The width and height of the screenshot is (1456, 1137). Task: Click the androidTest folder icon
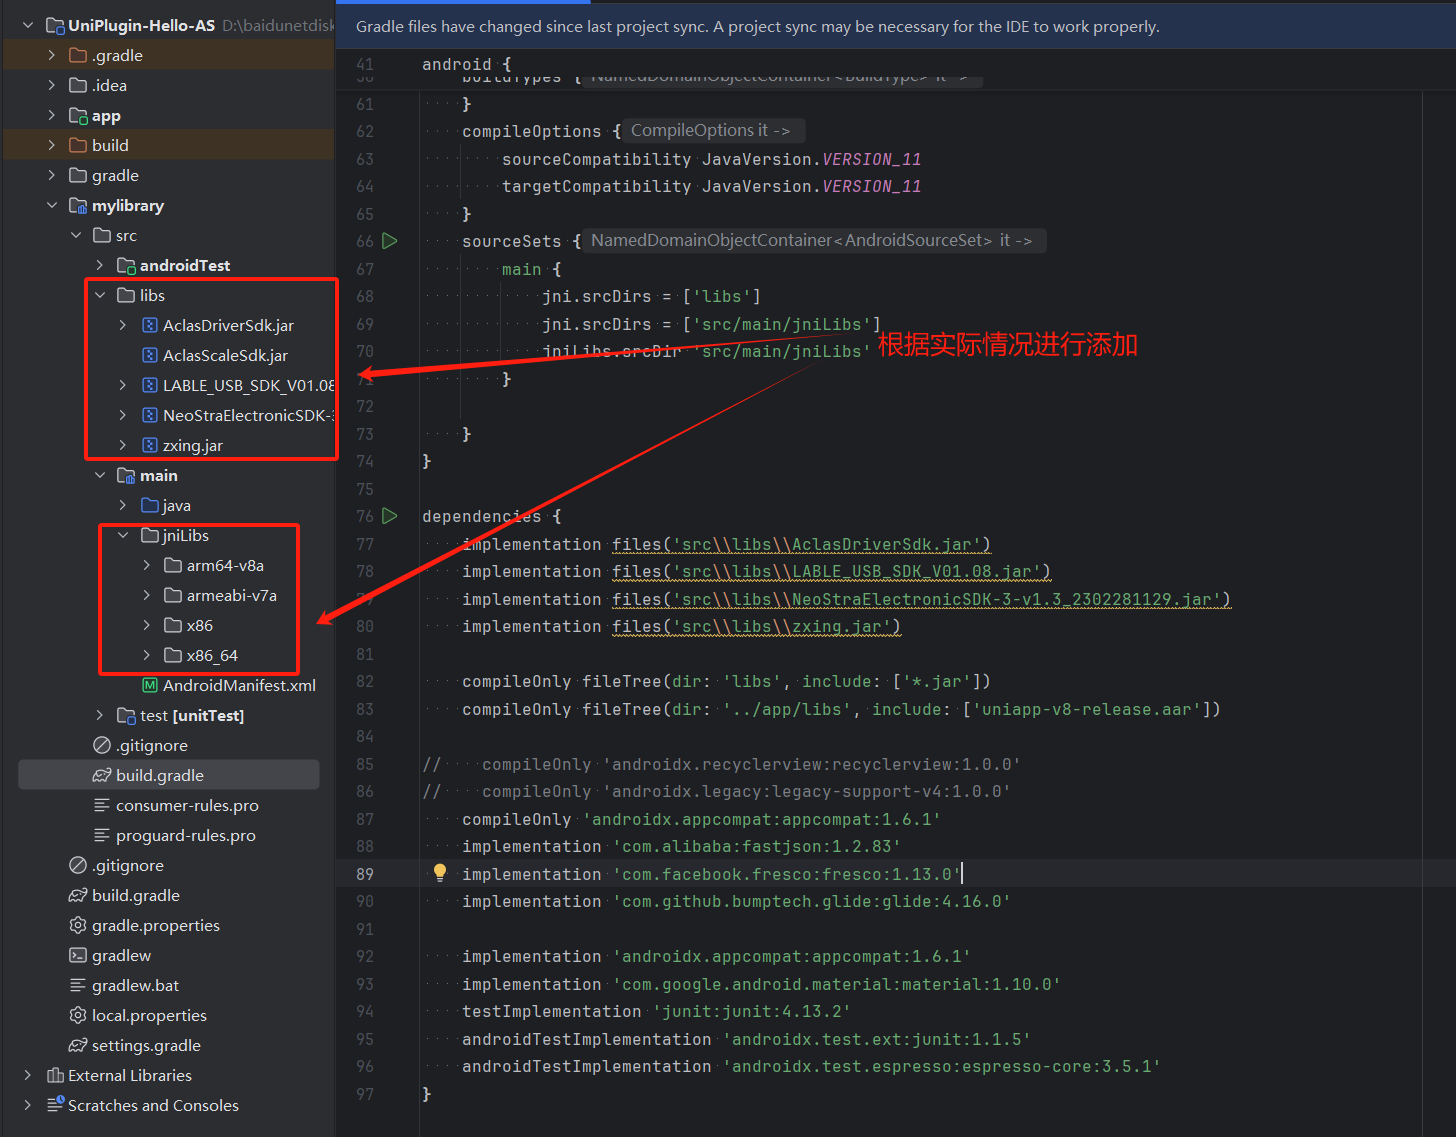pos(126,265)
